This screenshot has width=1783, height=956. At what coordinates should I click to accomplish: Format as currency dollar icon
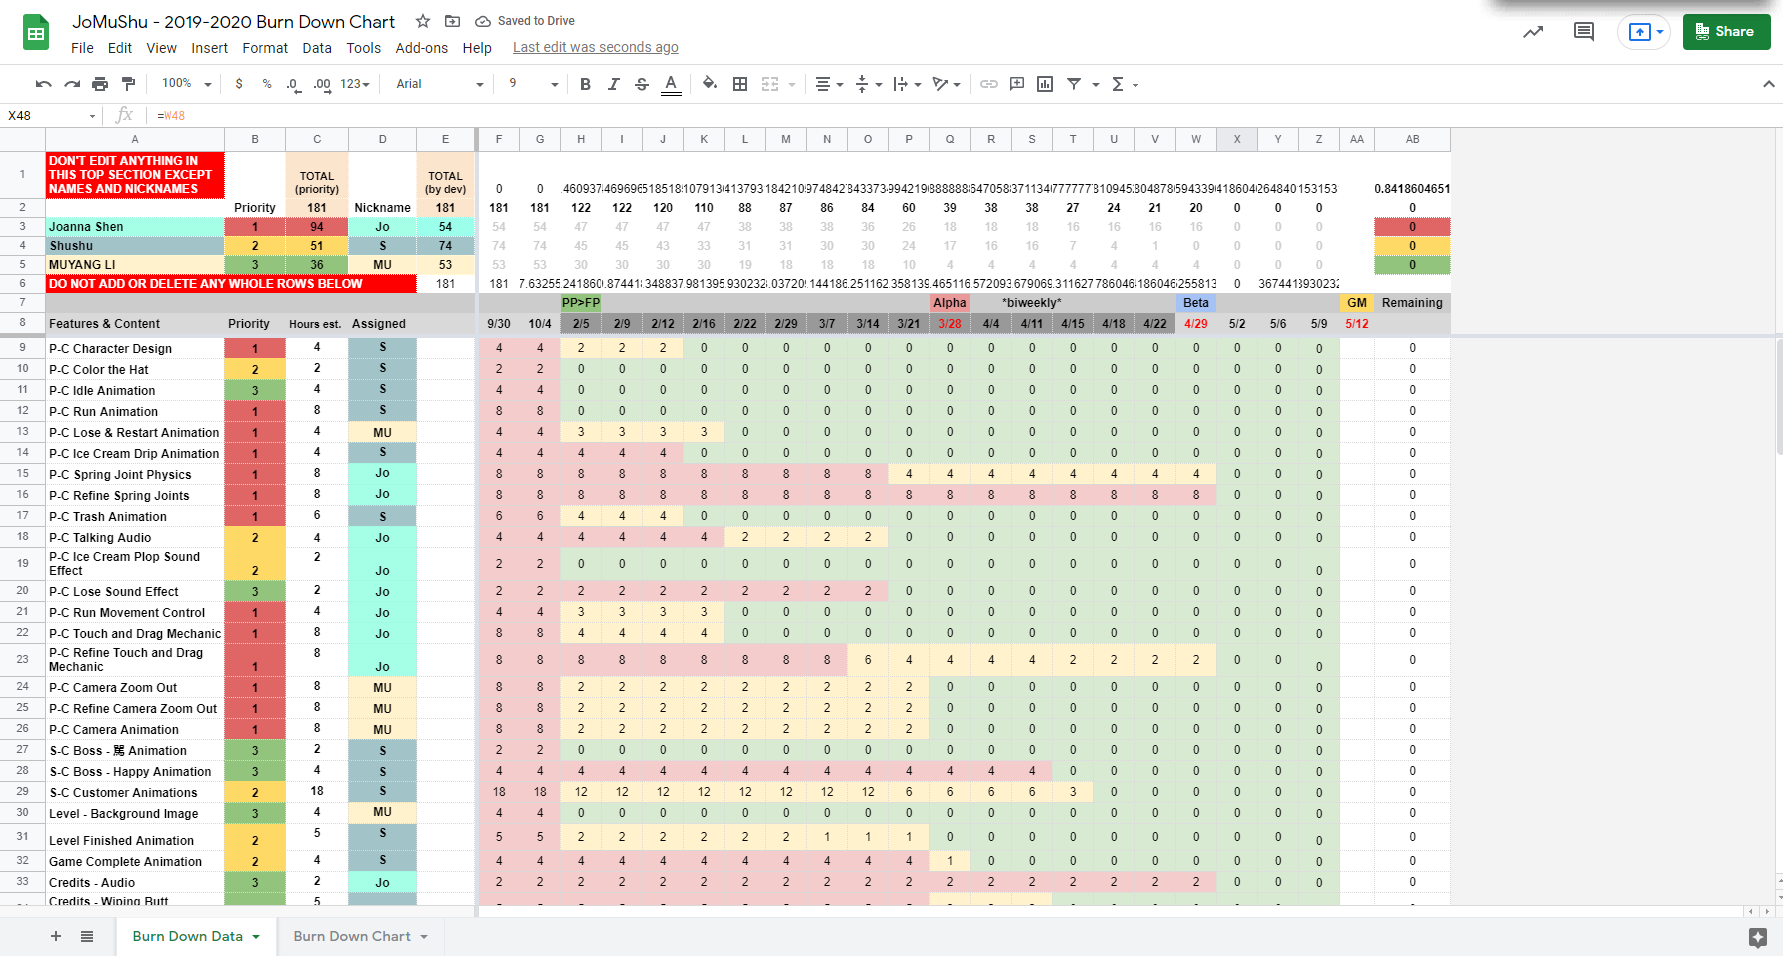[239, 84]
